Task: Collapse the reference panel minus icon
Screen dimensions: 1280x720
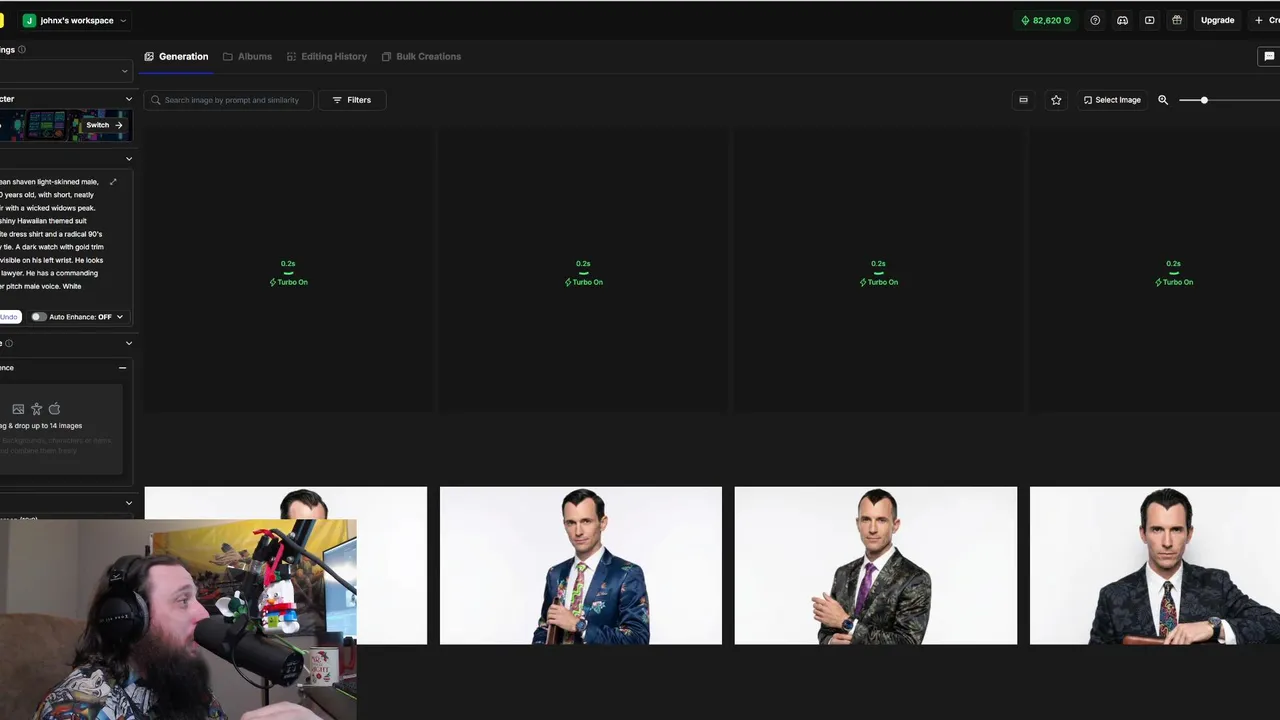Action: coord(122,368)
